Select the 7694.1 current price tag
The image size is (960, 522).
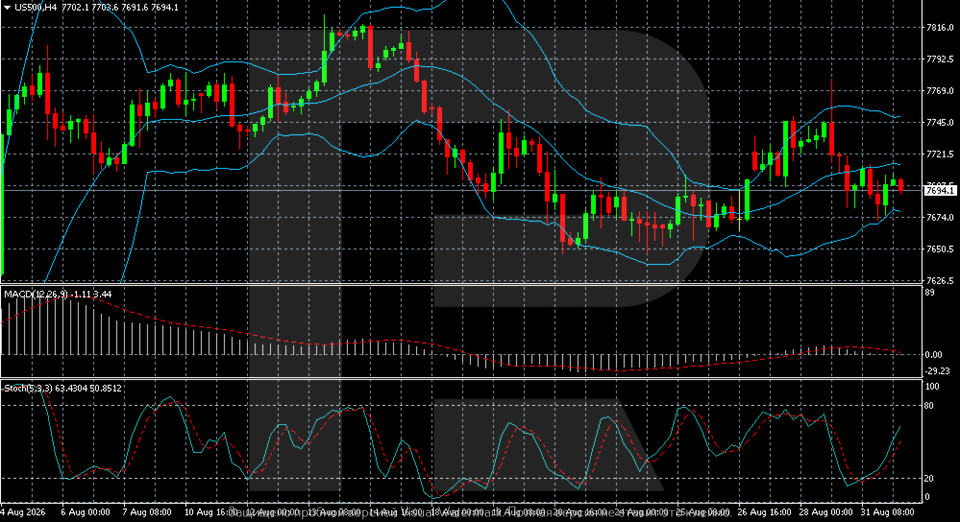(x=940, y=191)
